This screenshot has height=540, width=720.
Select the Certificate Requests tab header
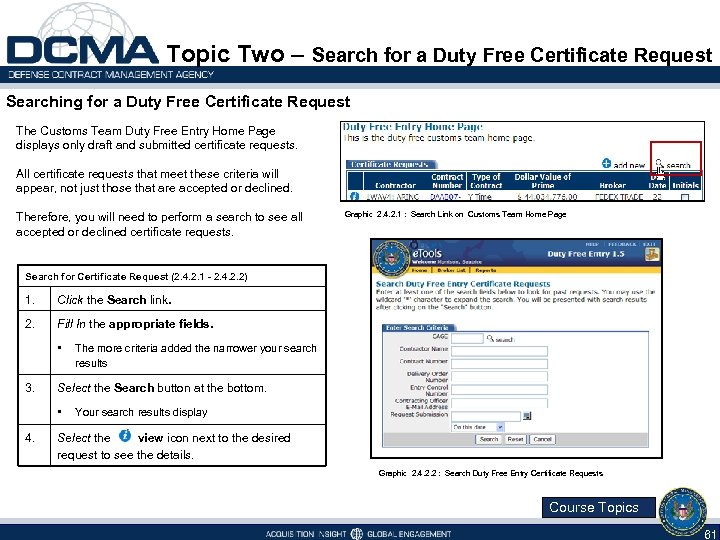[x=390, y=164]
